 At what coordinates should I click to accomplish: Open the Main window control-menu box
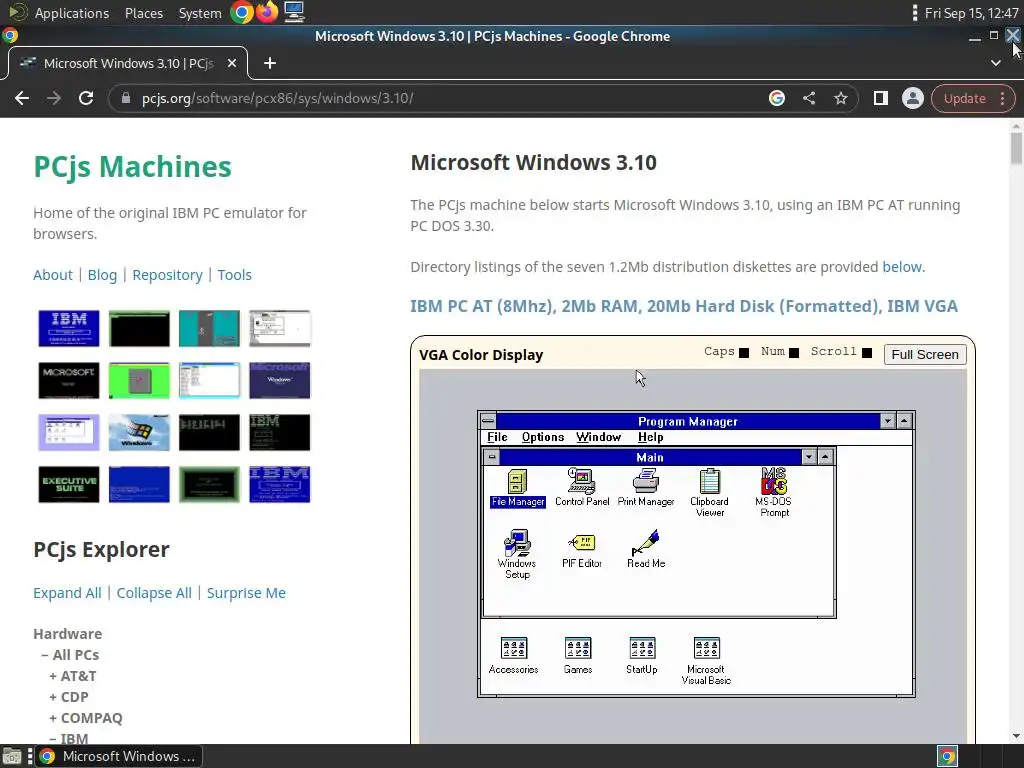[492, 457]
